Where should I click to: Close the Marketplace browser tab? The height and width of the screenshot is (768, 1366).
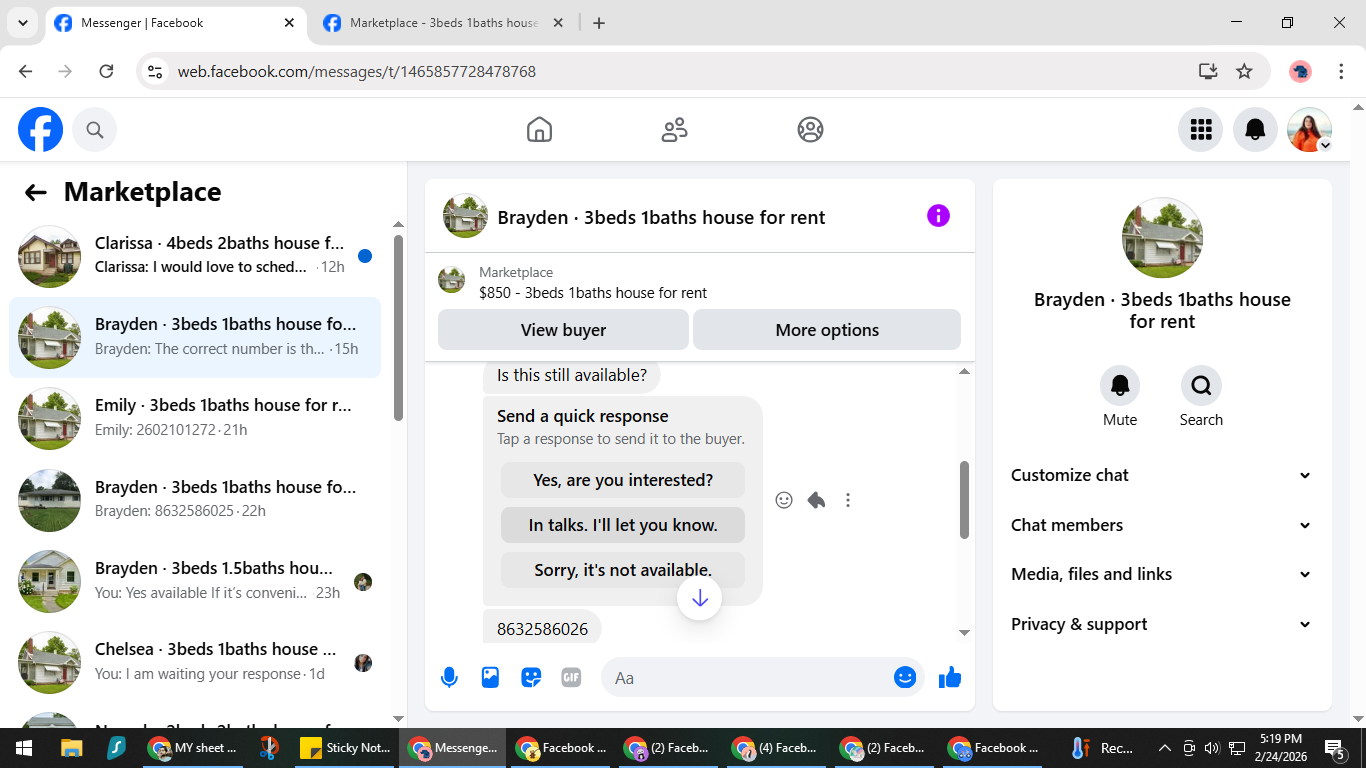coord(558,23)
